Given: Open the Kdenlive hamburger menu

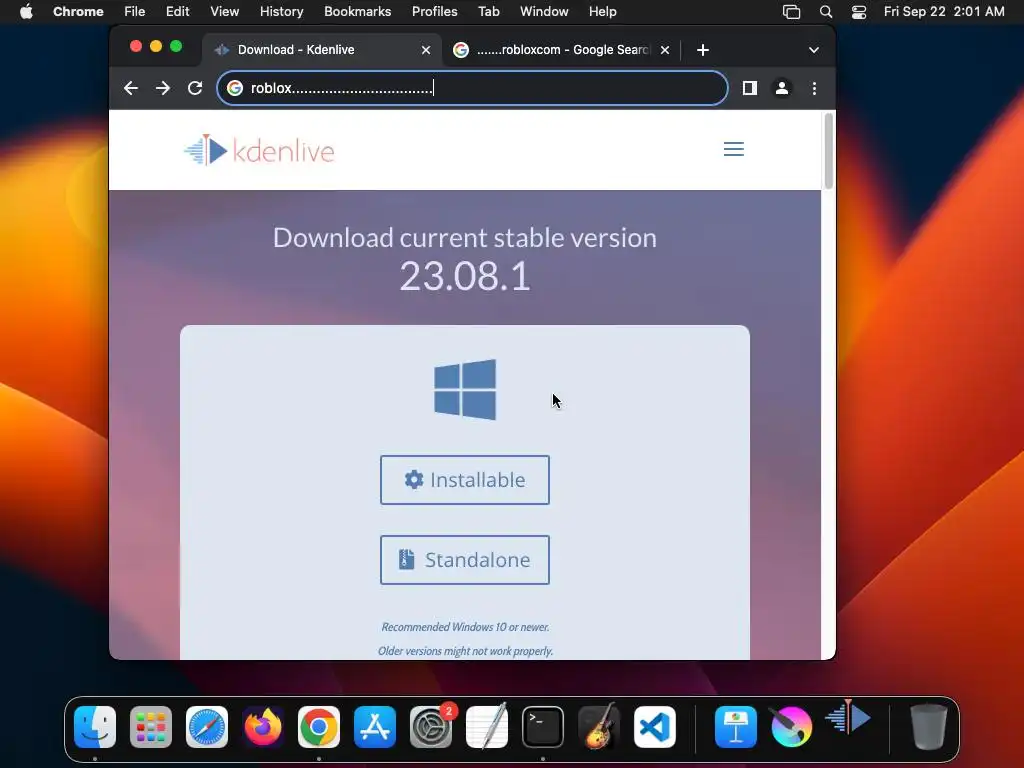Looking at the screenshot, I should pos(734,150).
